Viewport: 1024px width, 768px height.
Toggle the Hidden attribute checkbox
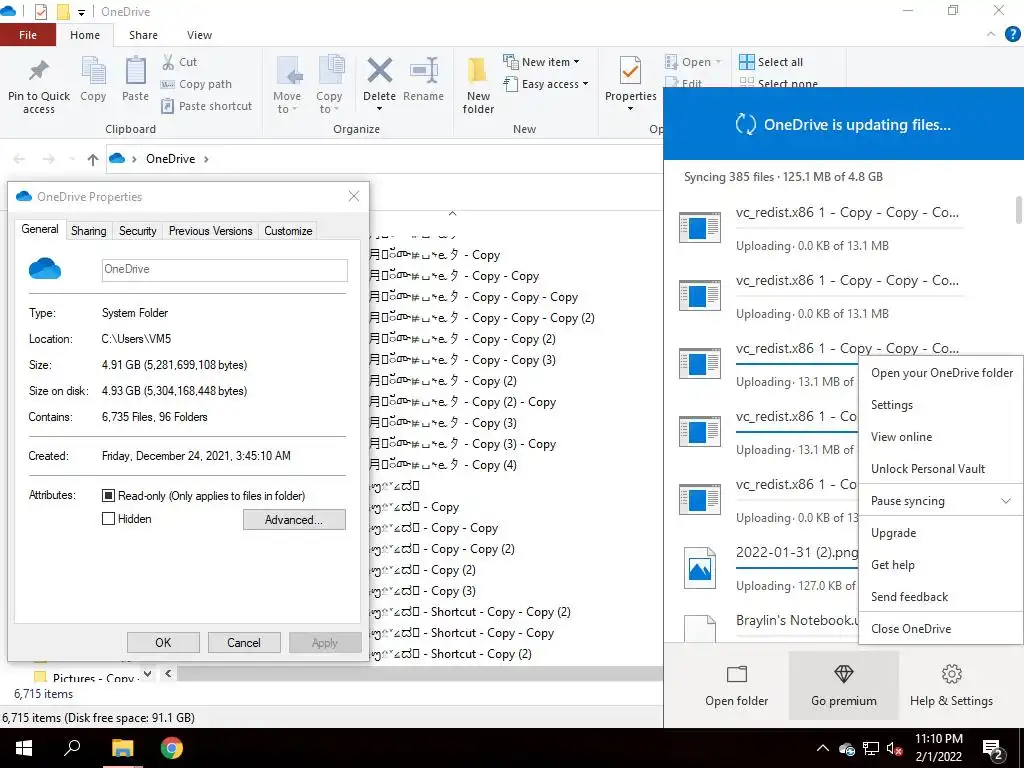click(x=108, y=519)
